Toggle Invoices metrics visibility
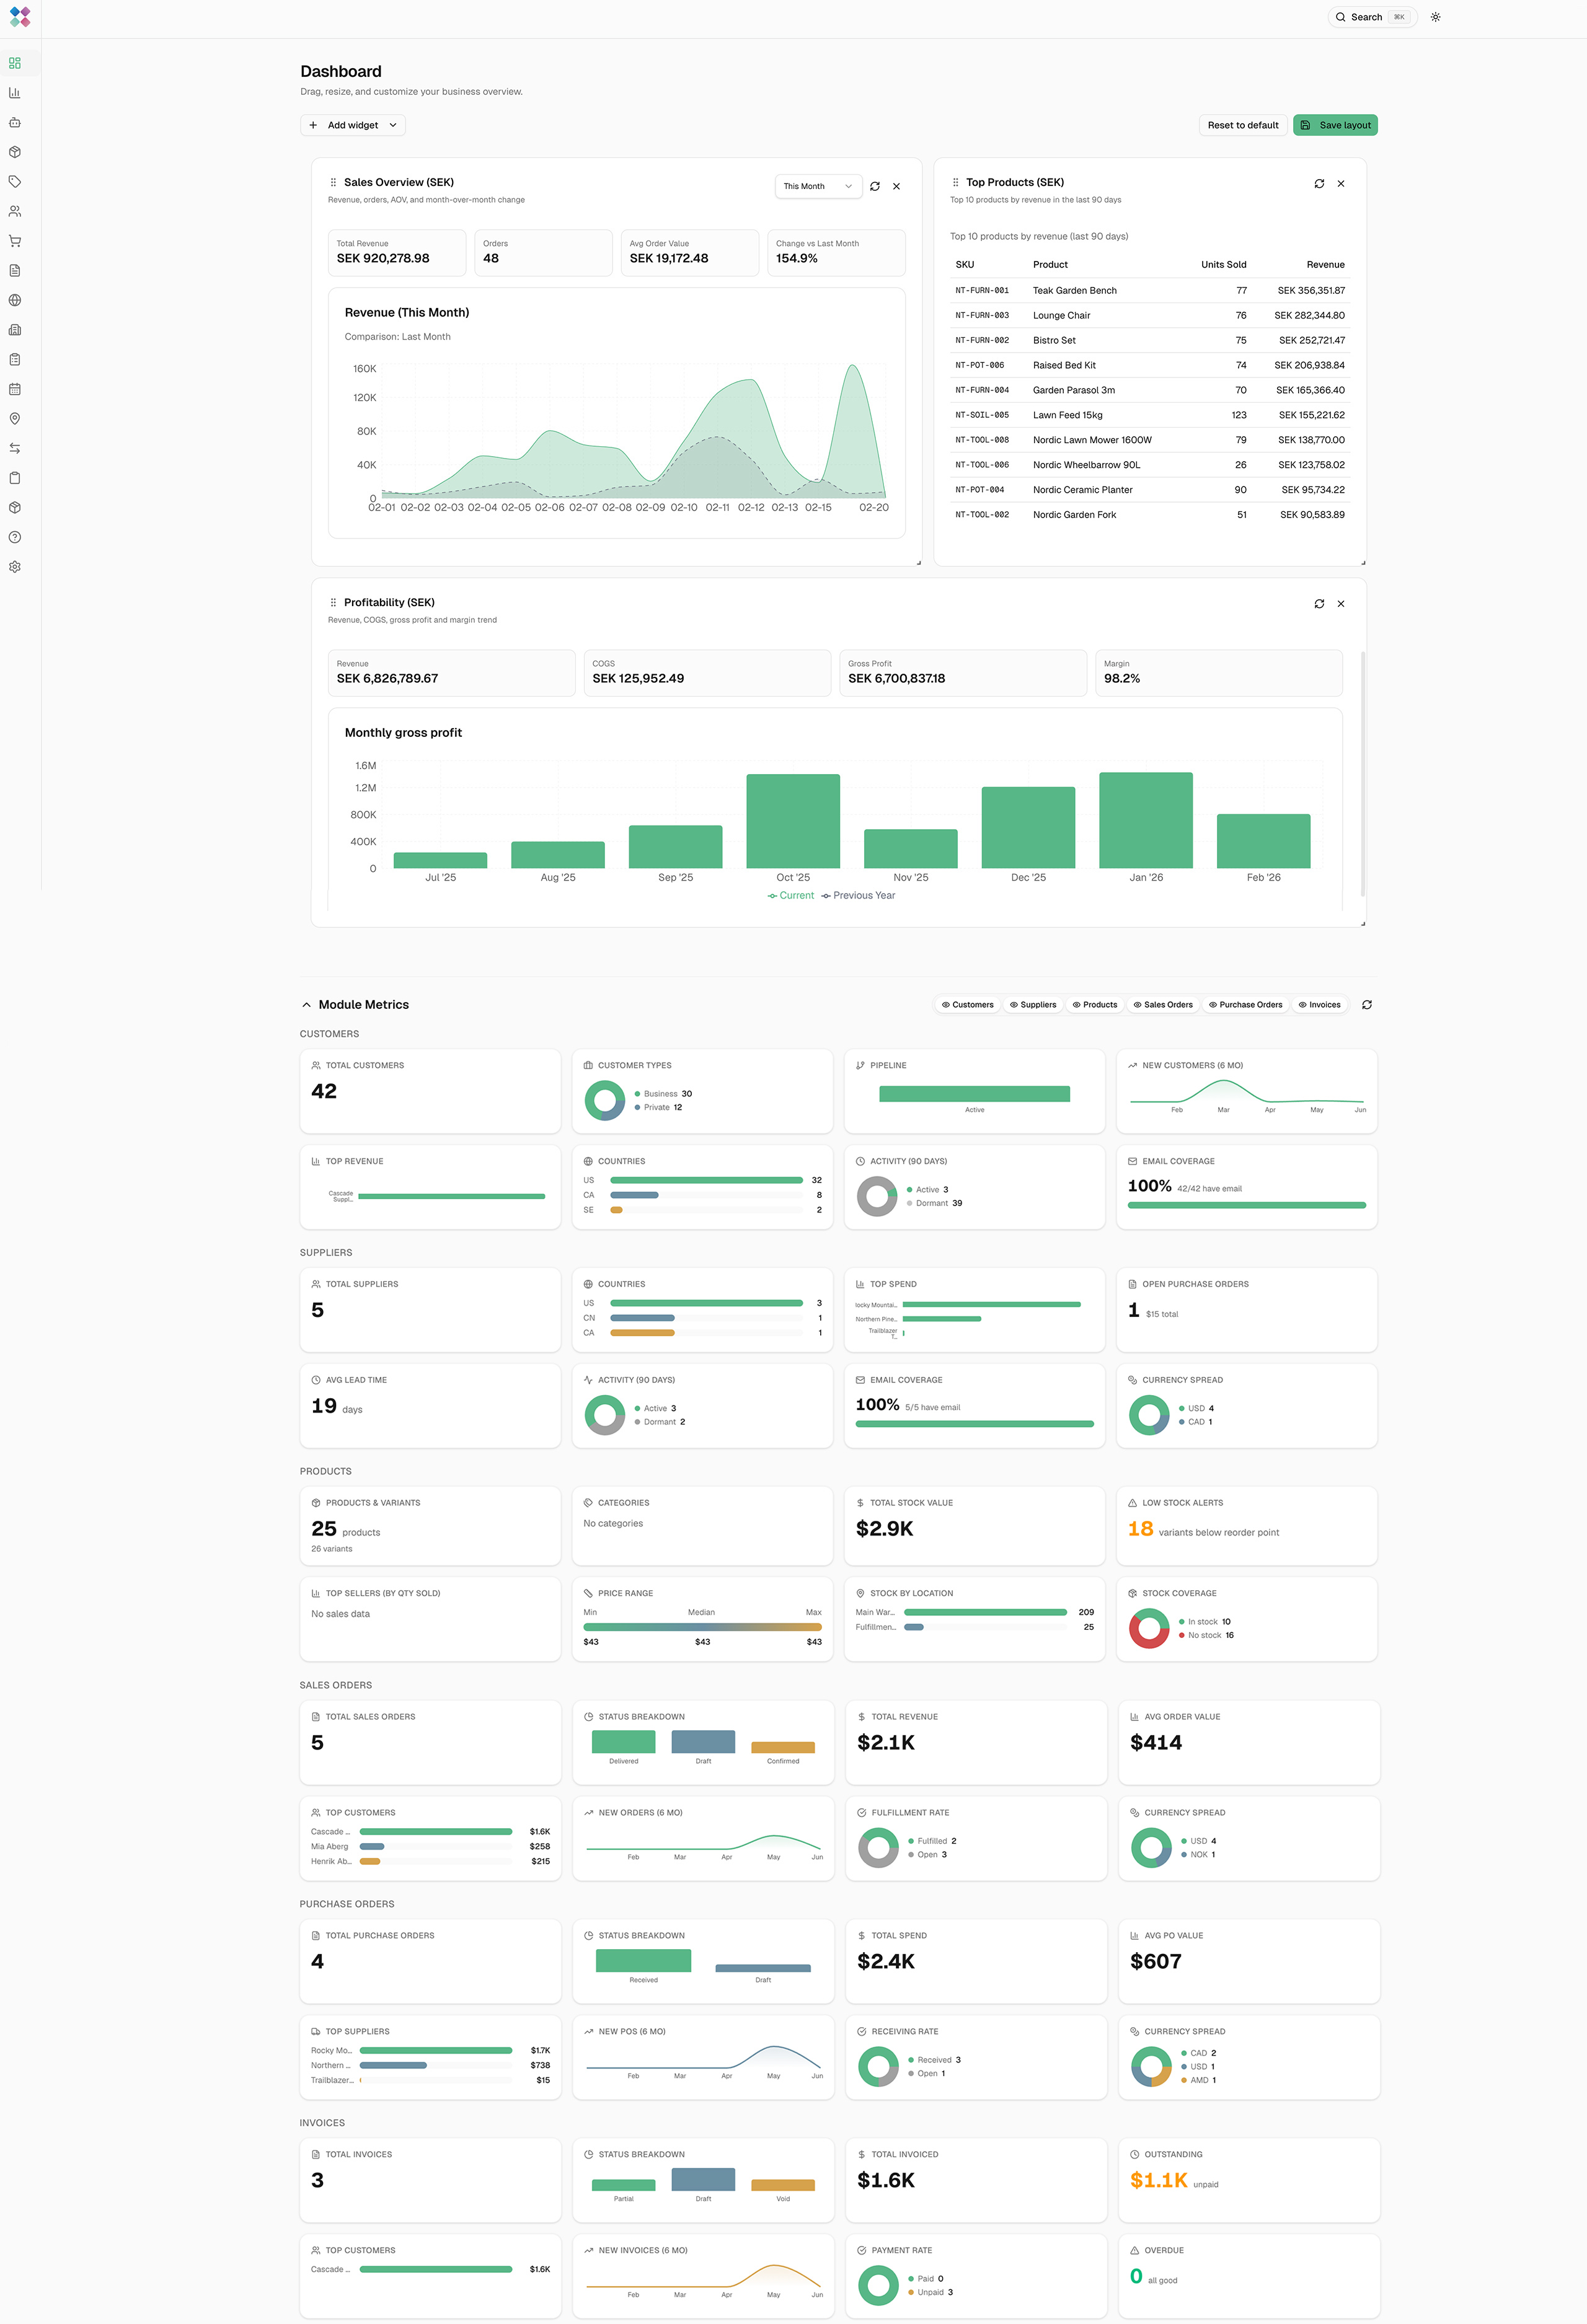 (x=1320, y=1005)
